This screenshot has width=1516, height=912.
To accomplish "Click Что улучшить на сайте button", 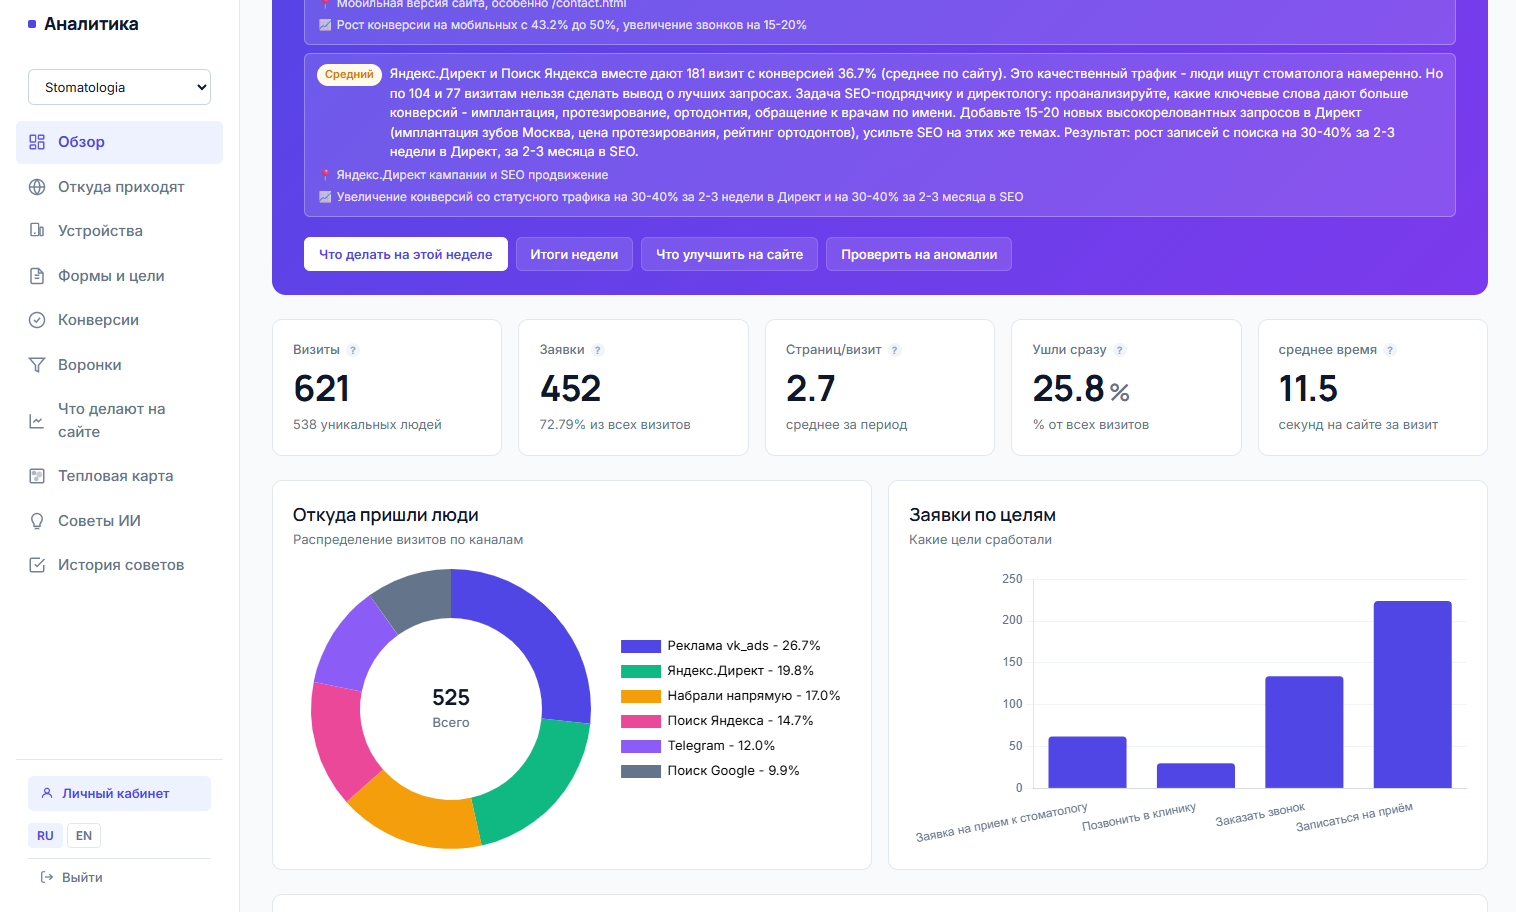I will [729, 254].
